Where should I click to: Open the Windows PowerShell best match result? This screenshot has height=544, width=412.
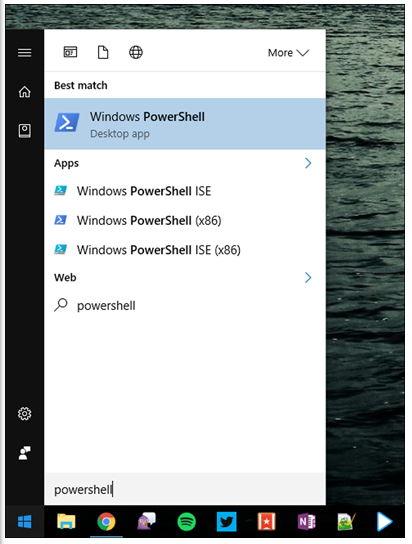pyautogui.click(x=185, y=124)
